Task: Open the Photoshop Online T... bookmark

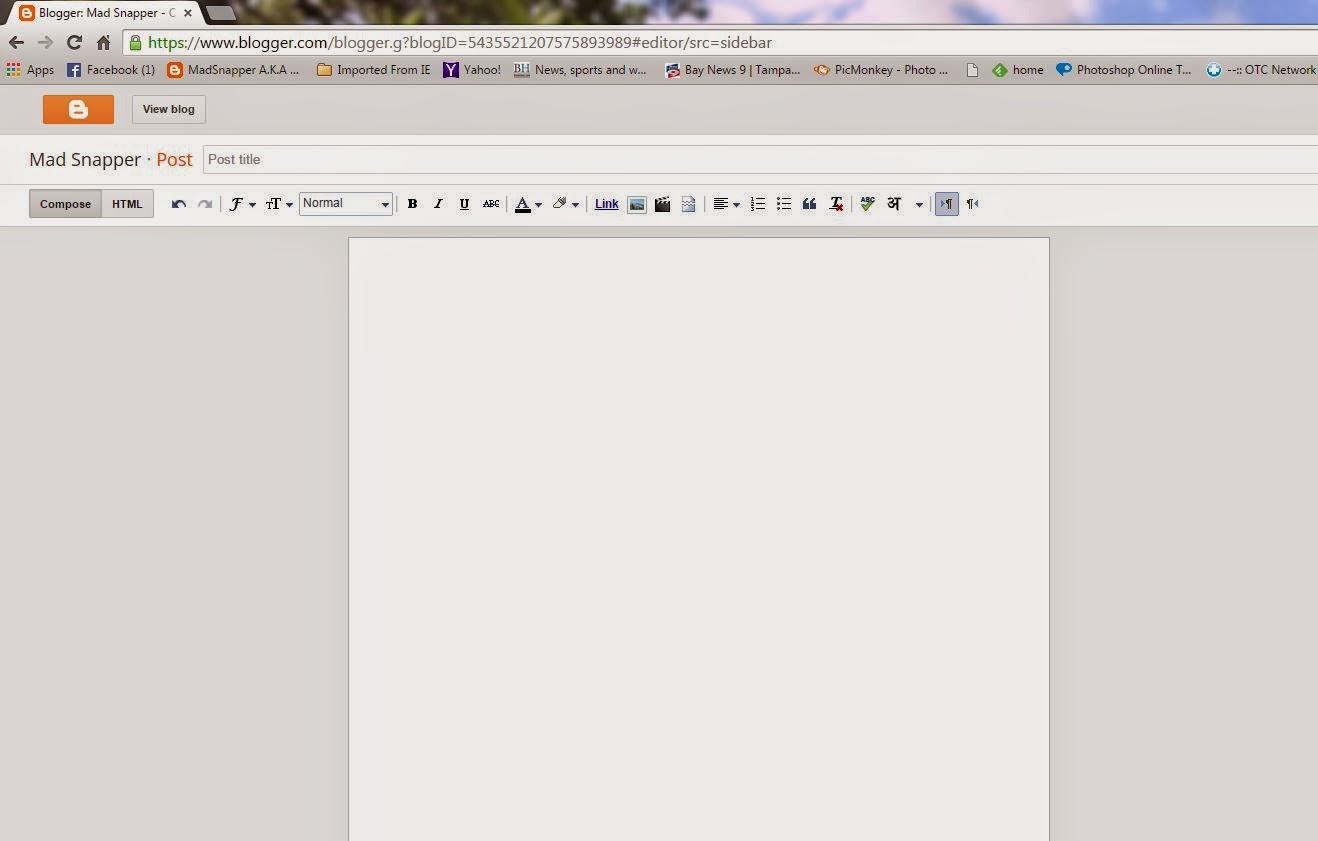Action: point(1124,70)
